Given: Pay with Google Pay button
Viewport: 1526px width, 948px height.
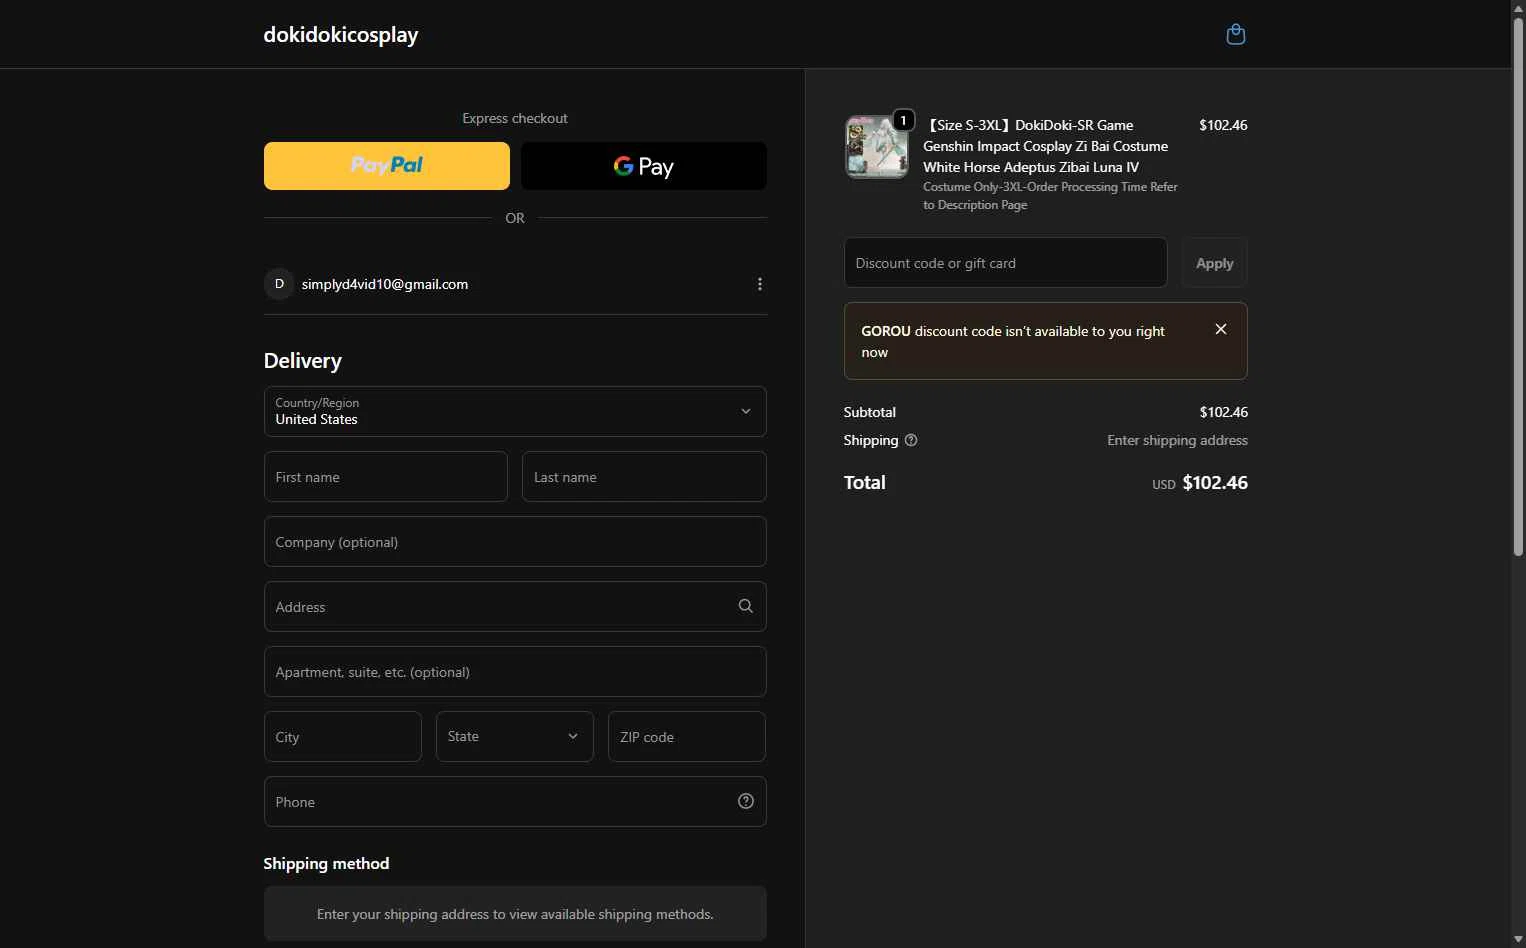Looking at the screenshot, I should click(644, 166).
